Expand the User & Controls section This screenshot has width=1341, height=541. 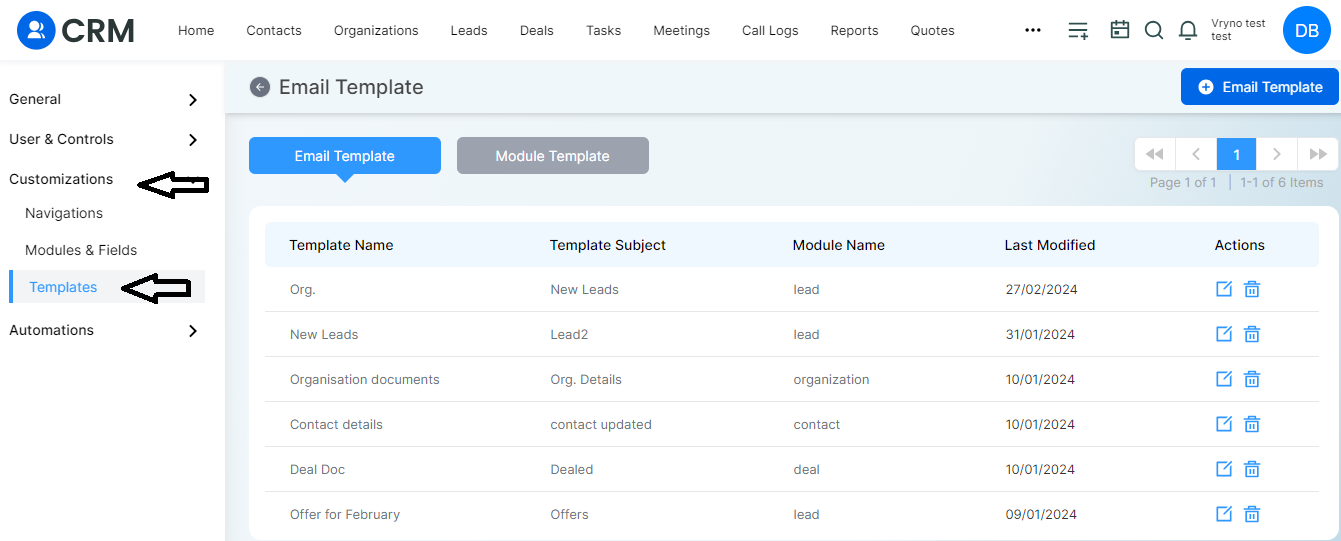pos(104,139)
